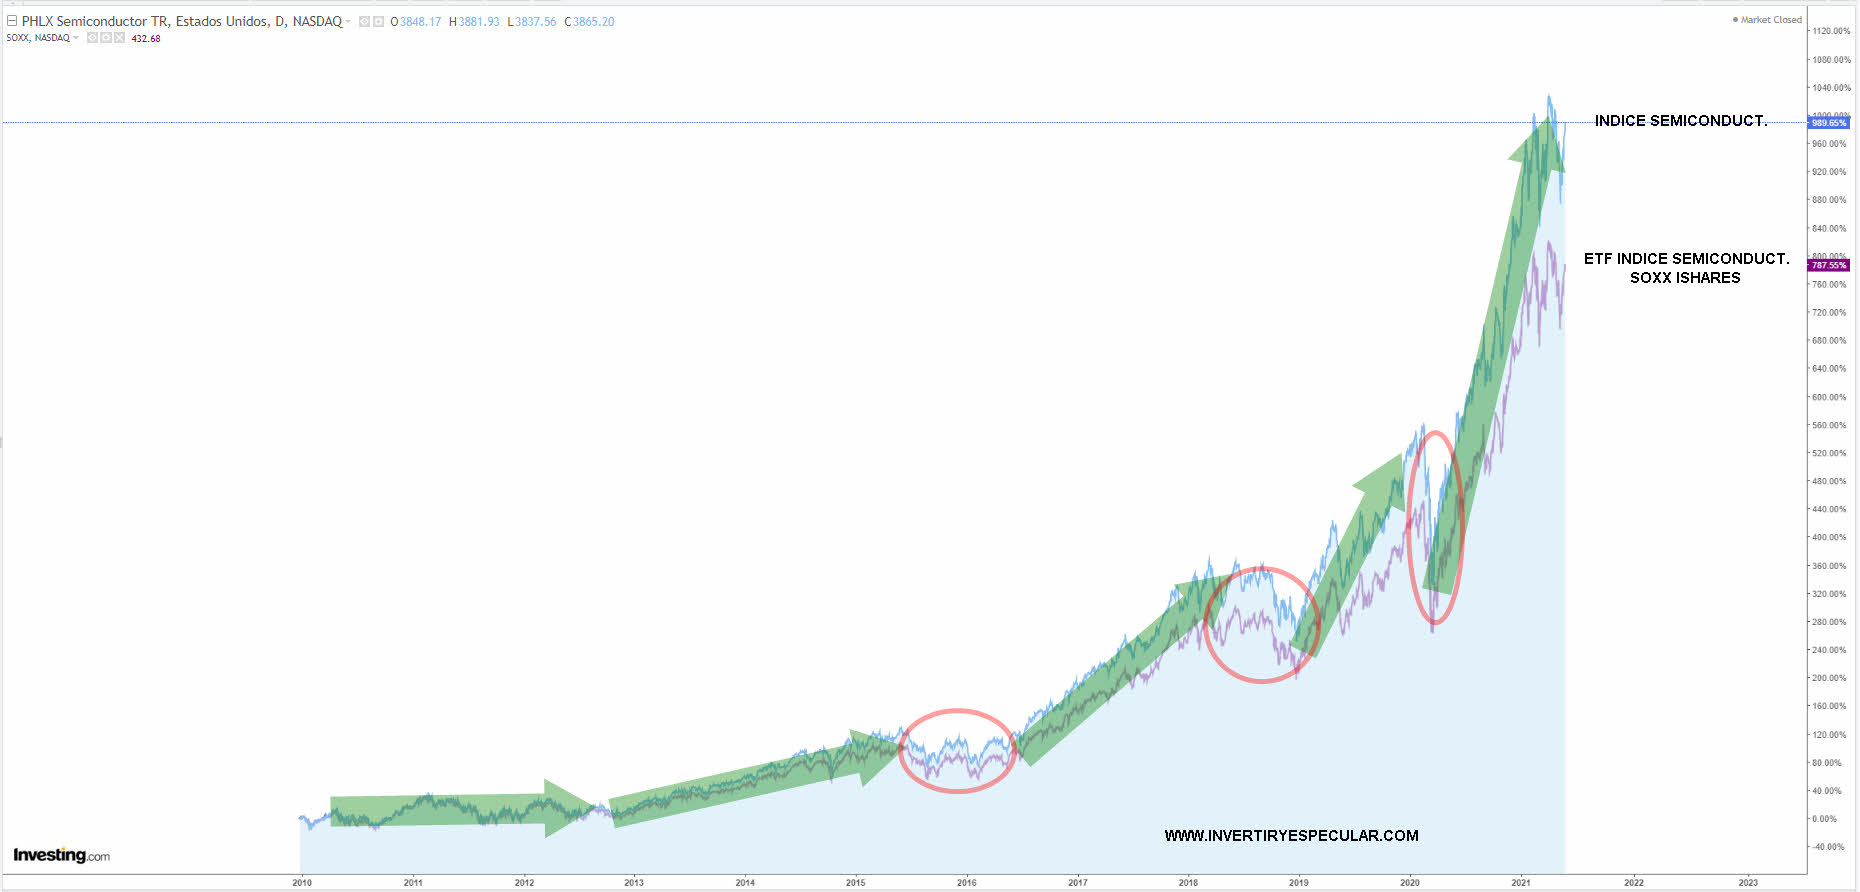Click the 2010 label on time axis
1860x892 pixels.
pos(302,882)
